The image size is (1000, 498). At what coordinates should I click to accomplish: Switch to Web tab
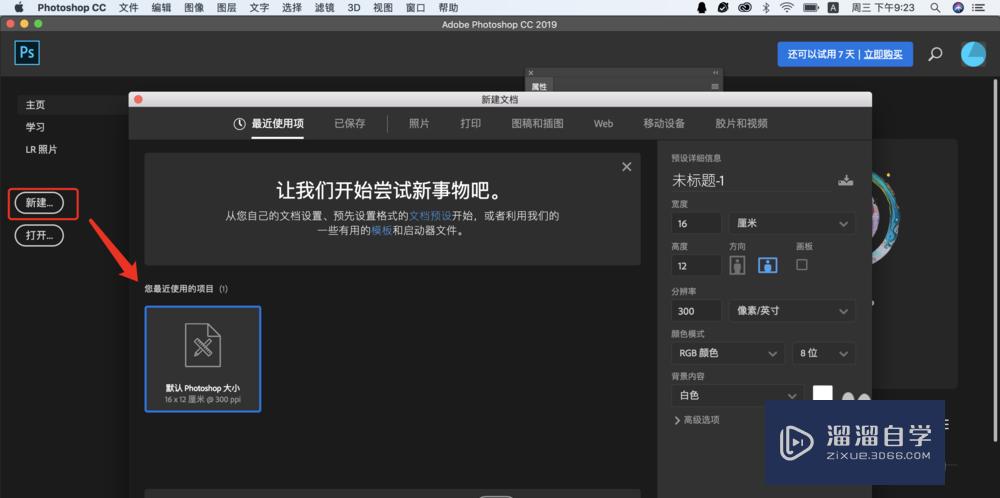point(603,124)
